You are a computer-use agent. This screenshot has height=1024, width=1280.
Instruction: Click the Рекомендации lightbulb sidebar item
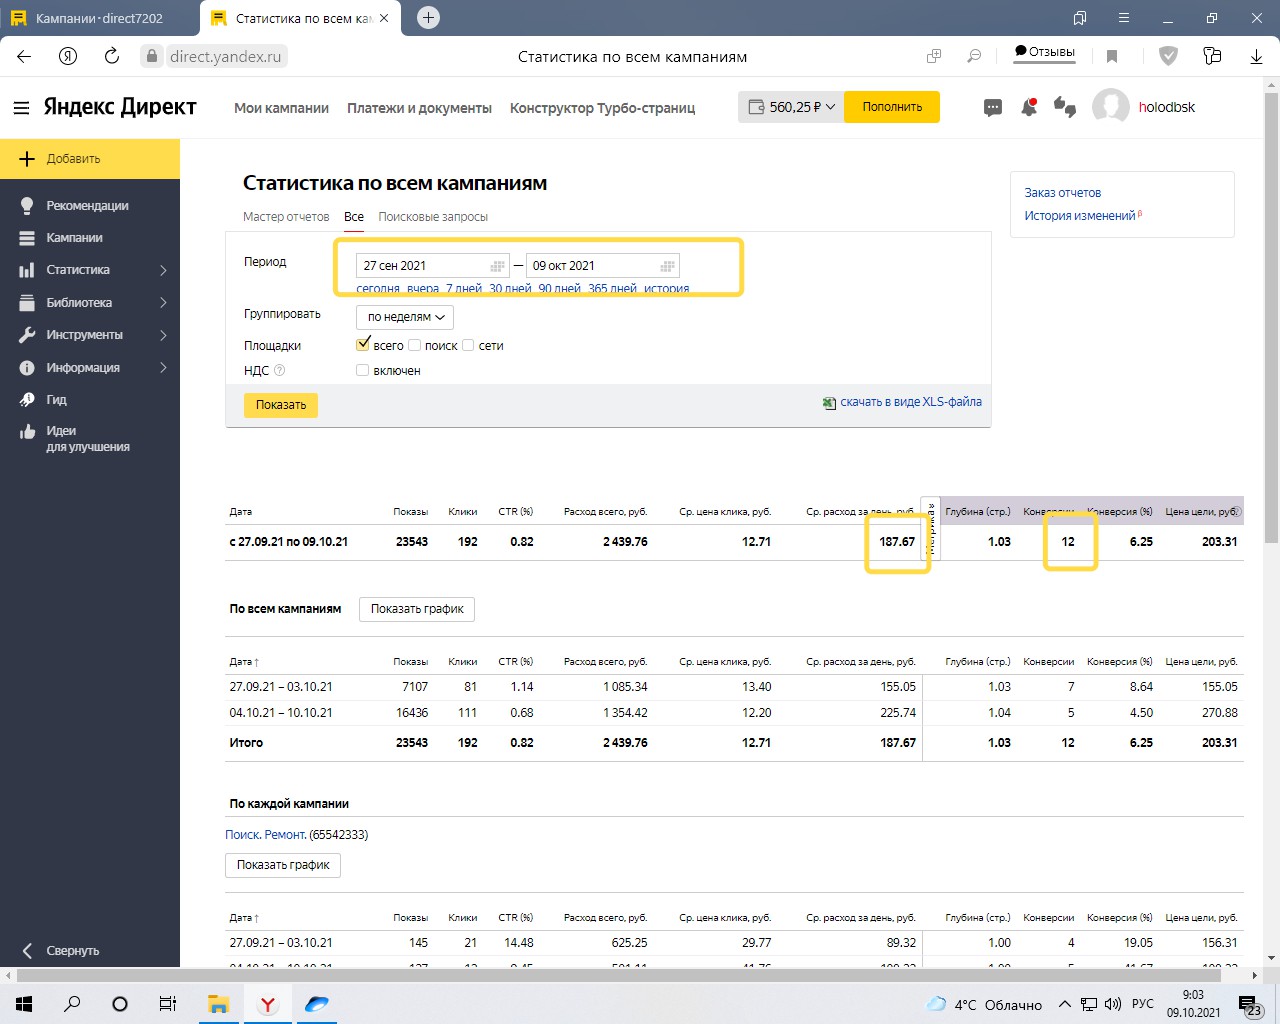87,206
